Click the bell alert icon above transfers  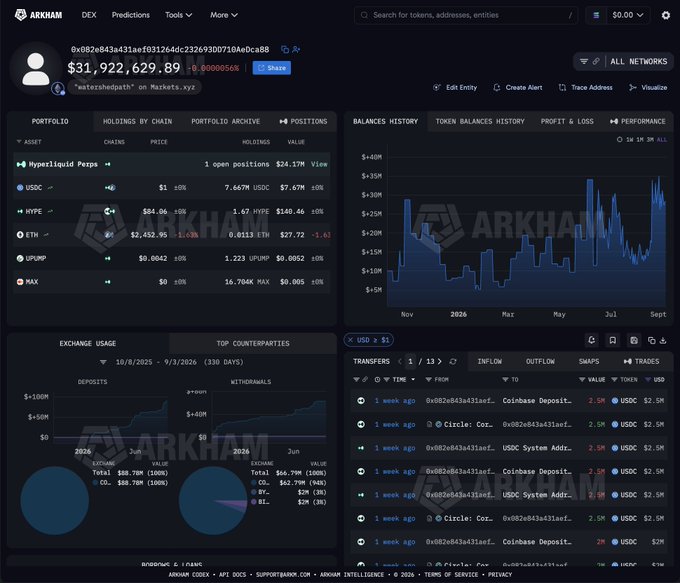click(x=592, y=341)
